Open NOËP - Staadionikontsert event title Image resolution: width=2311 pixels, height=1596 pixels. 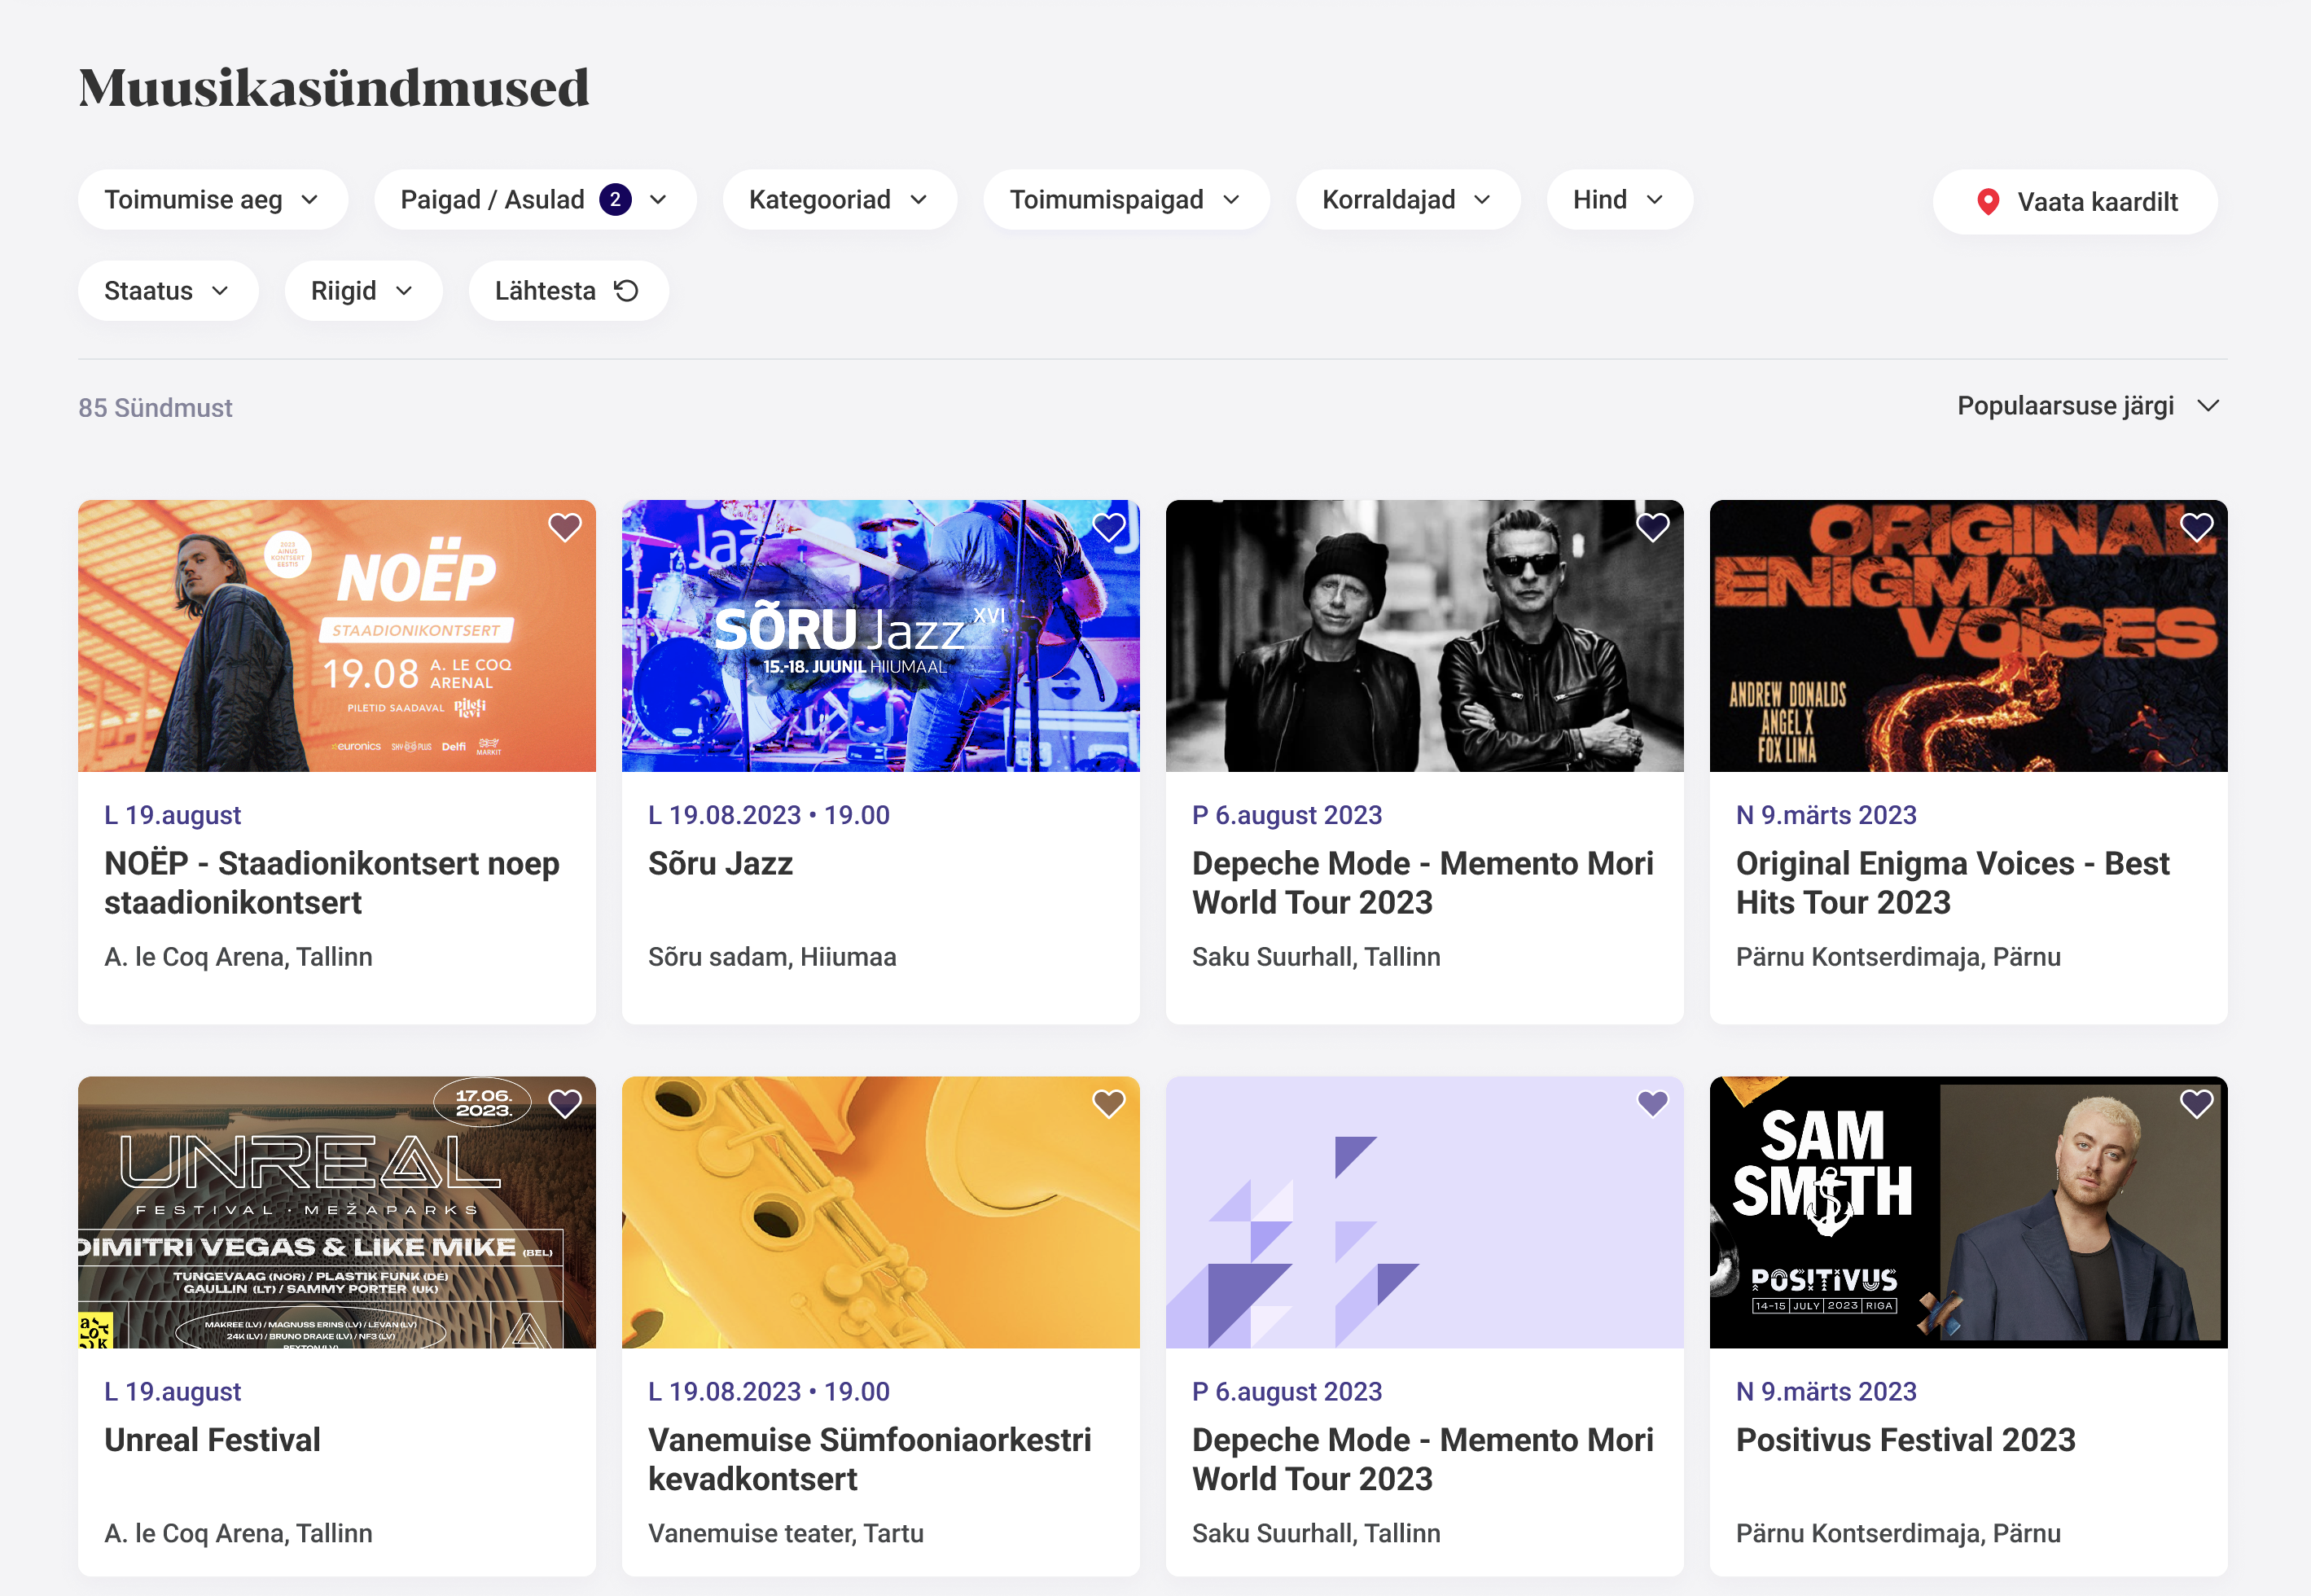click(x=332, y=883)
